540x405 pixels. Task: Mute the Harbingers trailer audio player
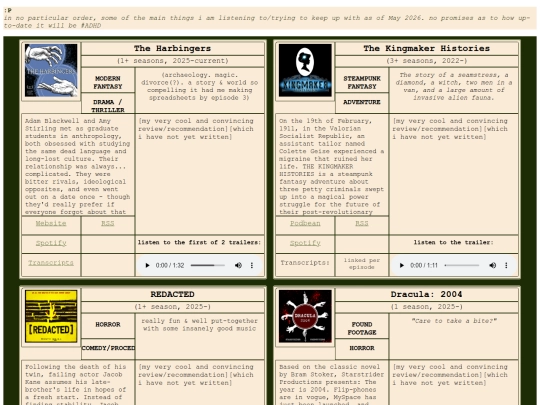[x=238, y=265]
